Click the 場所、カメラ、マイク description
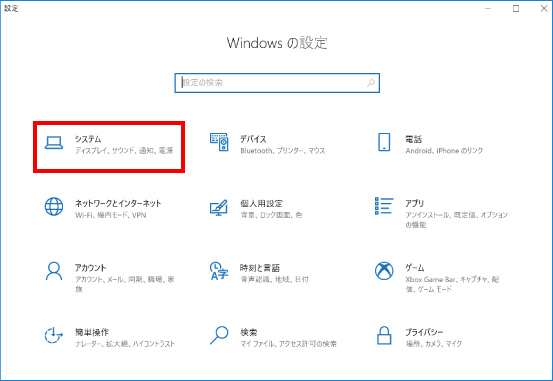553x381 pixels. pyautogui.click(x=434, y=344)
